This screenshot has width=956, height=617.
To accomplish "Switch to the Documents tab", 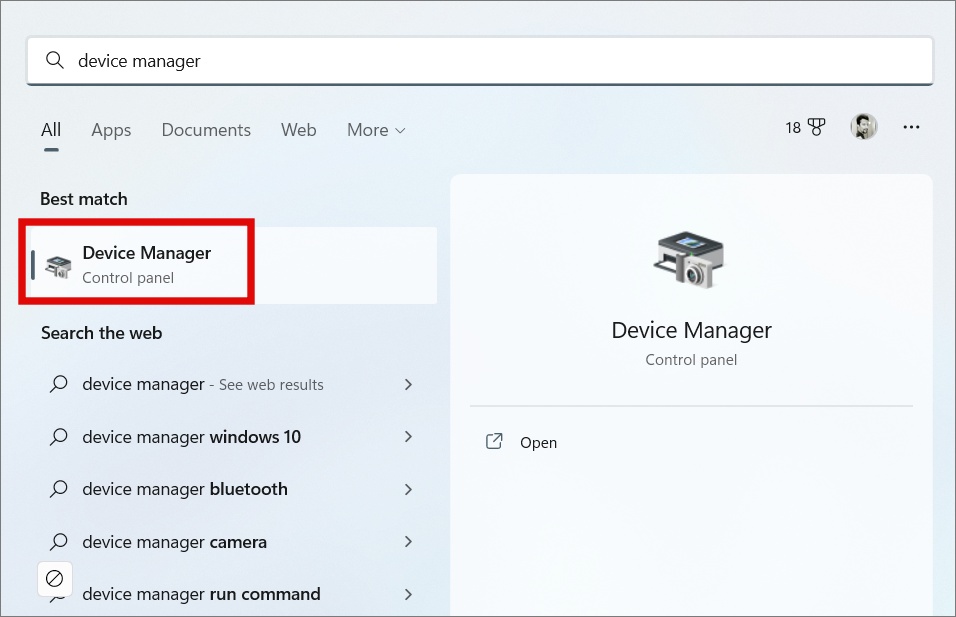I will point(206,130).
